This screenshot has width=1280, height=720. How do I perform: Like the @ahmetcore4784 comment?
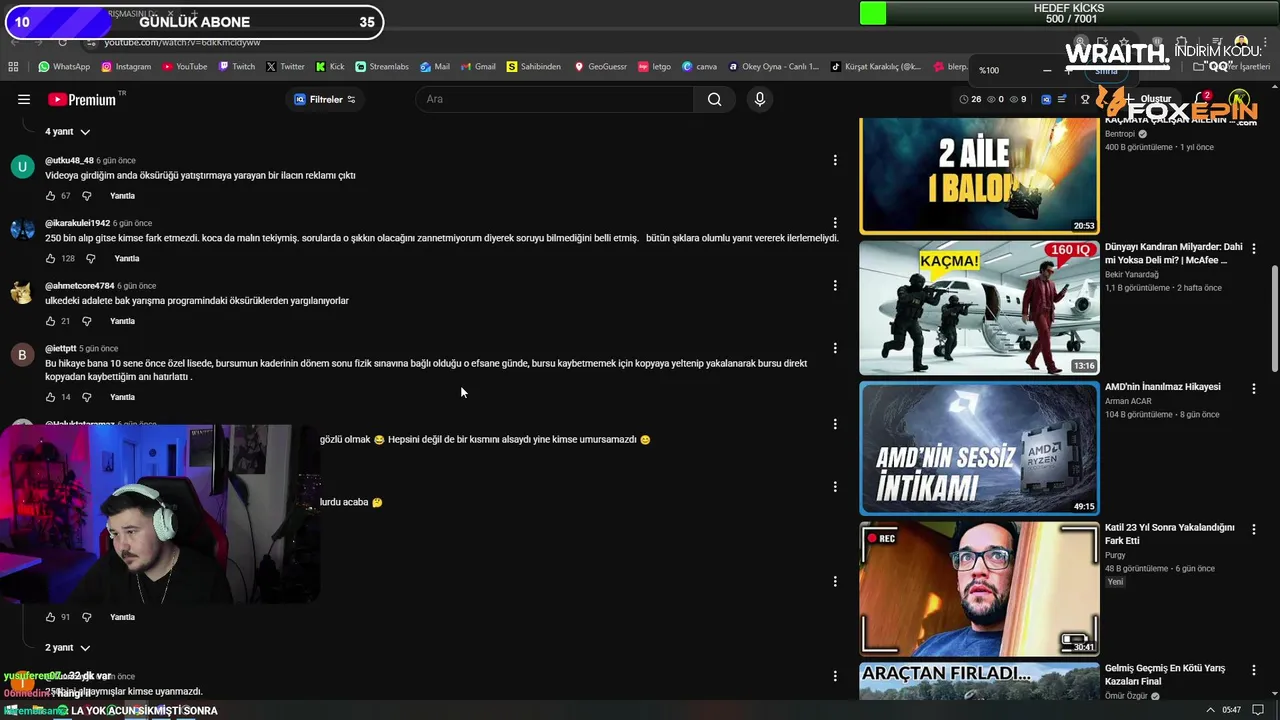(50, 321)
